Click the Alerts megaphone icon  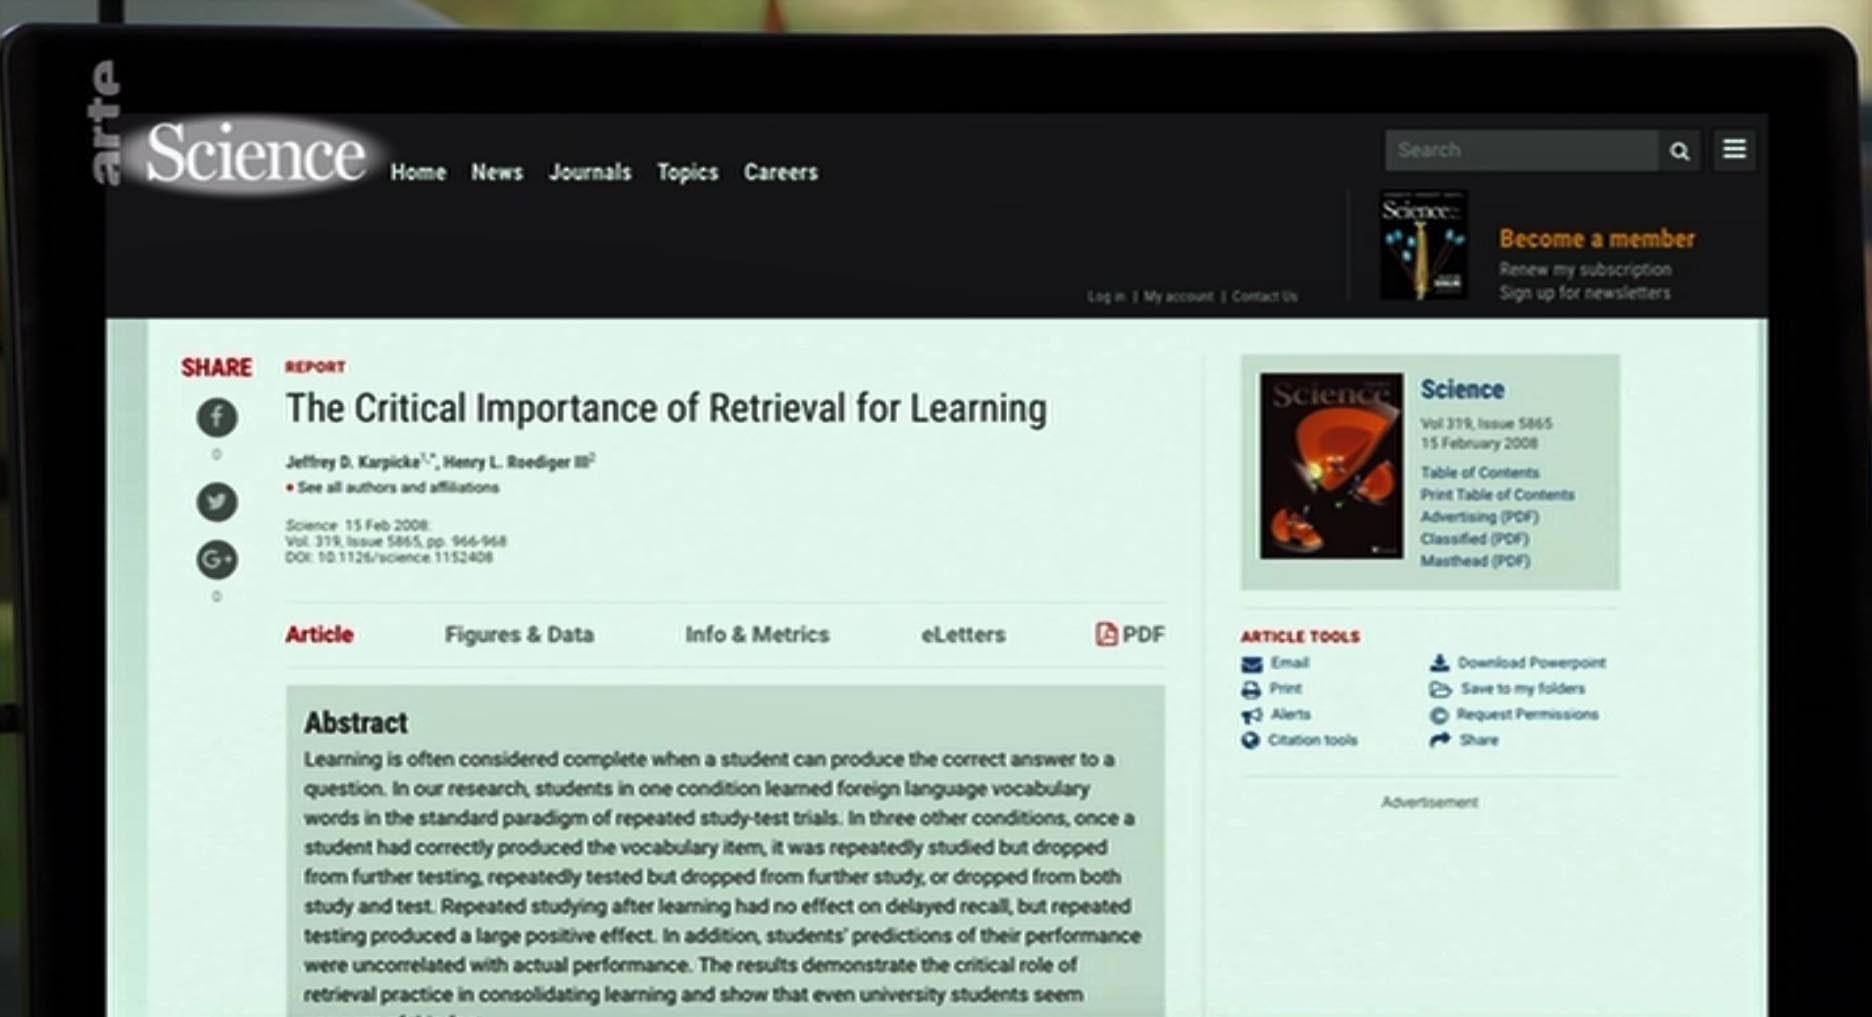coord(1251,715)
